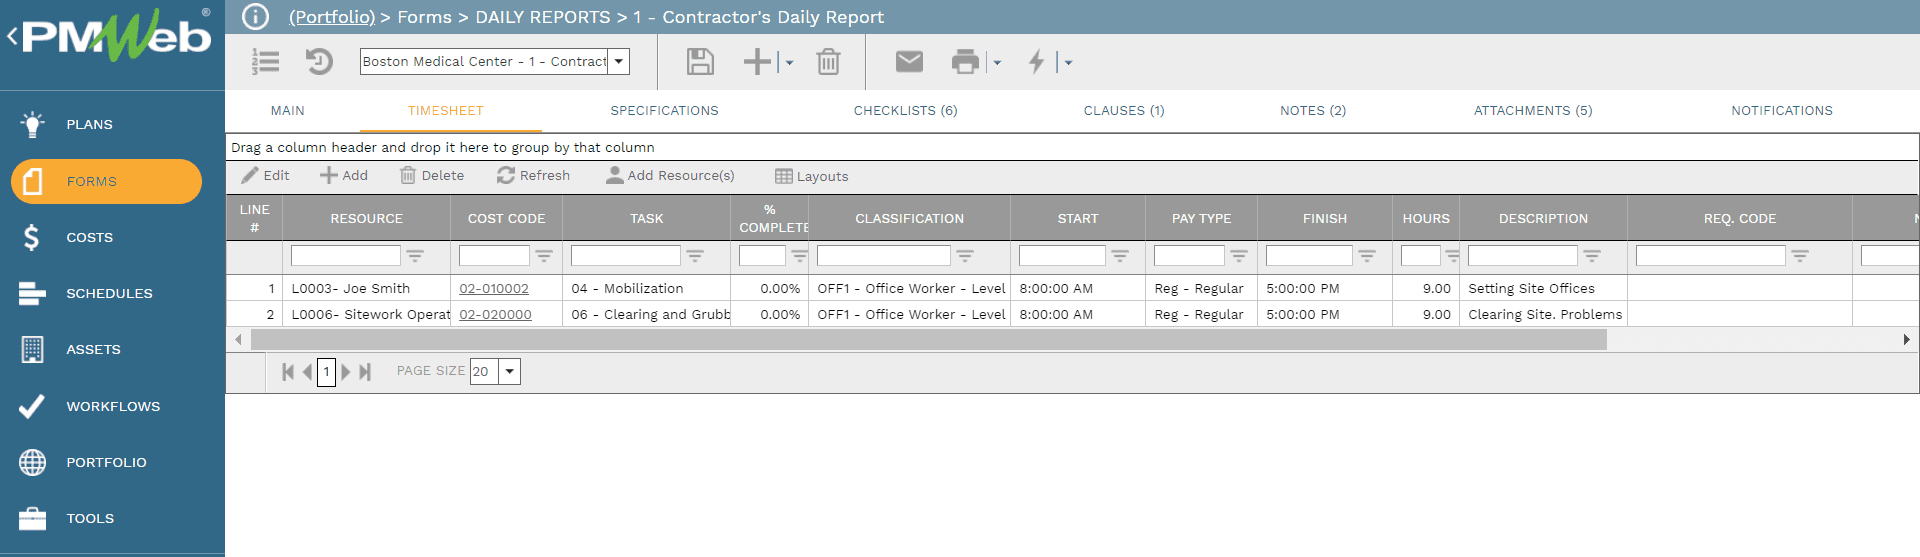Switch to the Main tab
Screen dimensions: 1920x557
point(288,111)
